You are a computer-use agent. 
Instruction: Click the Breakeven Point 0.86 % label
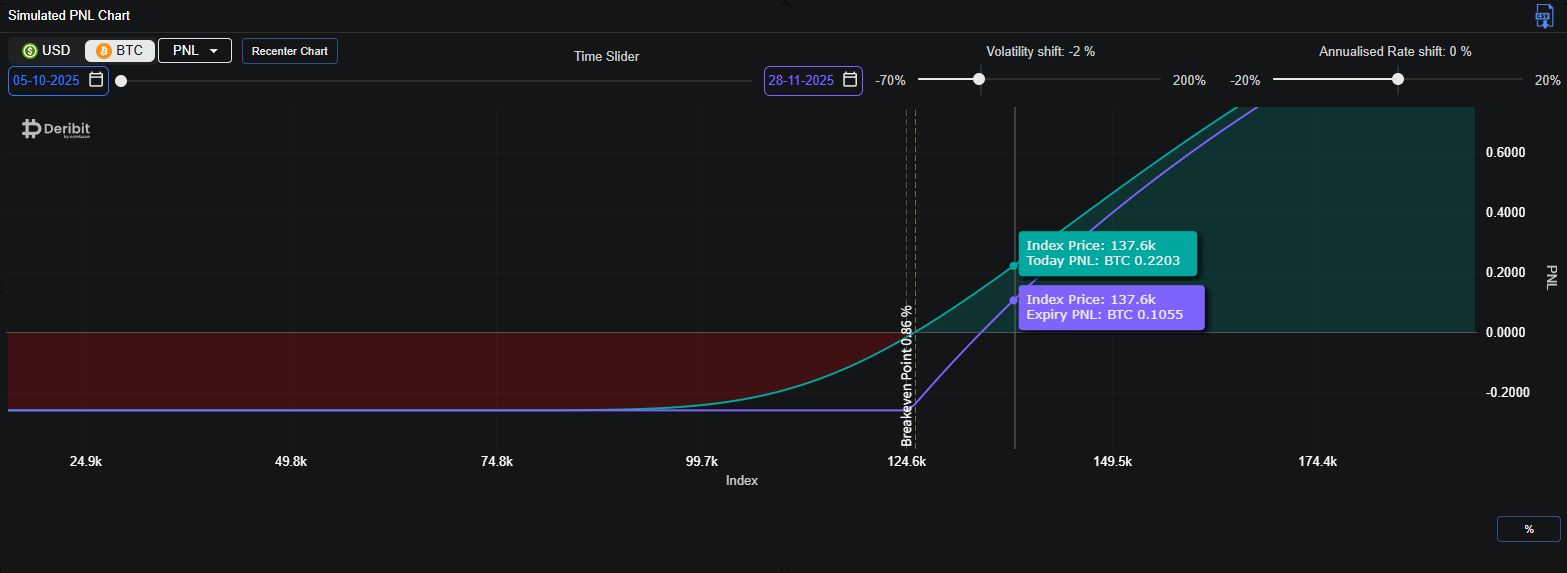tap(907, 375)
